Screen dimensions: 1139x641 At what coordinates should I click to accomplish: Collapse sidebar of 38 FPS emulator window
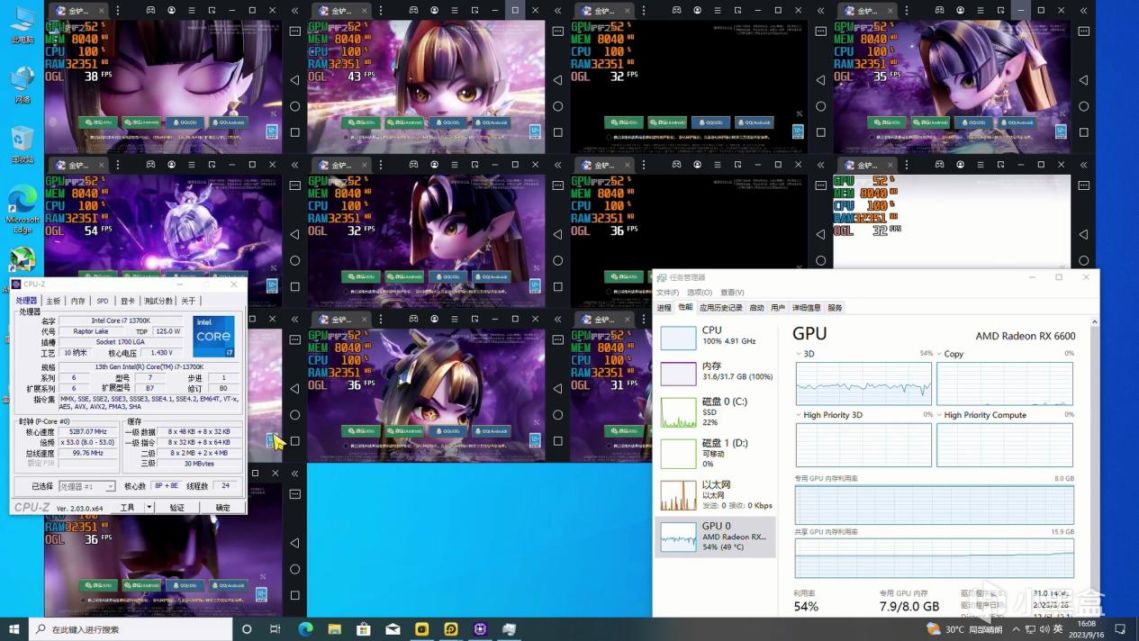295,10
